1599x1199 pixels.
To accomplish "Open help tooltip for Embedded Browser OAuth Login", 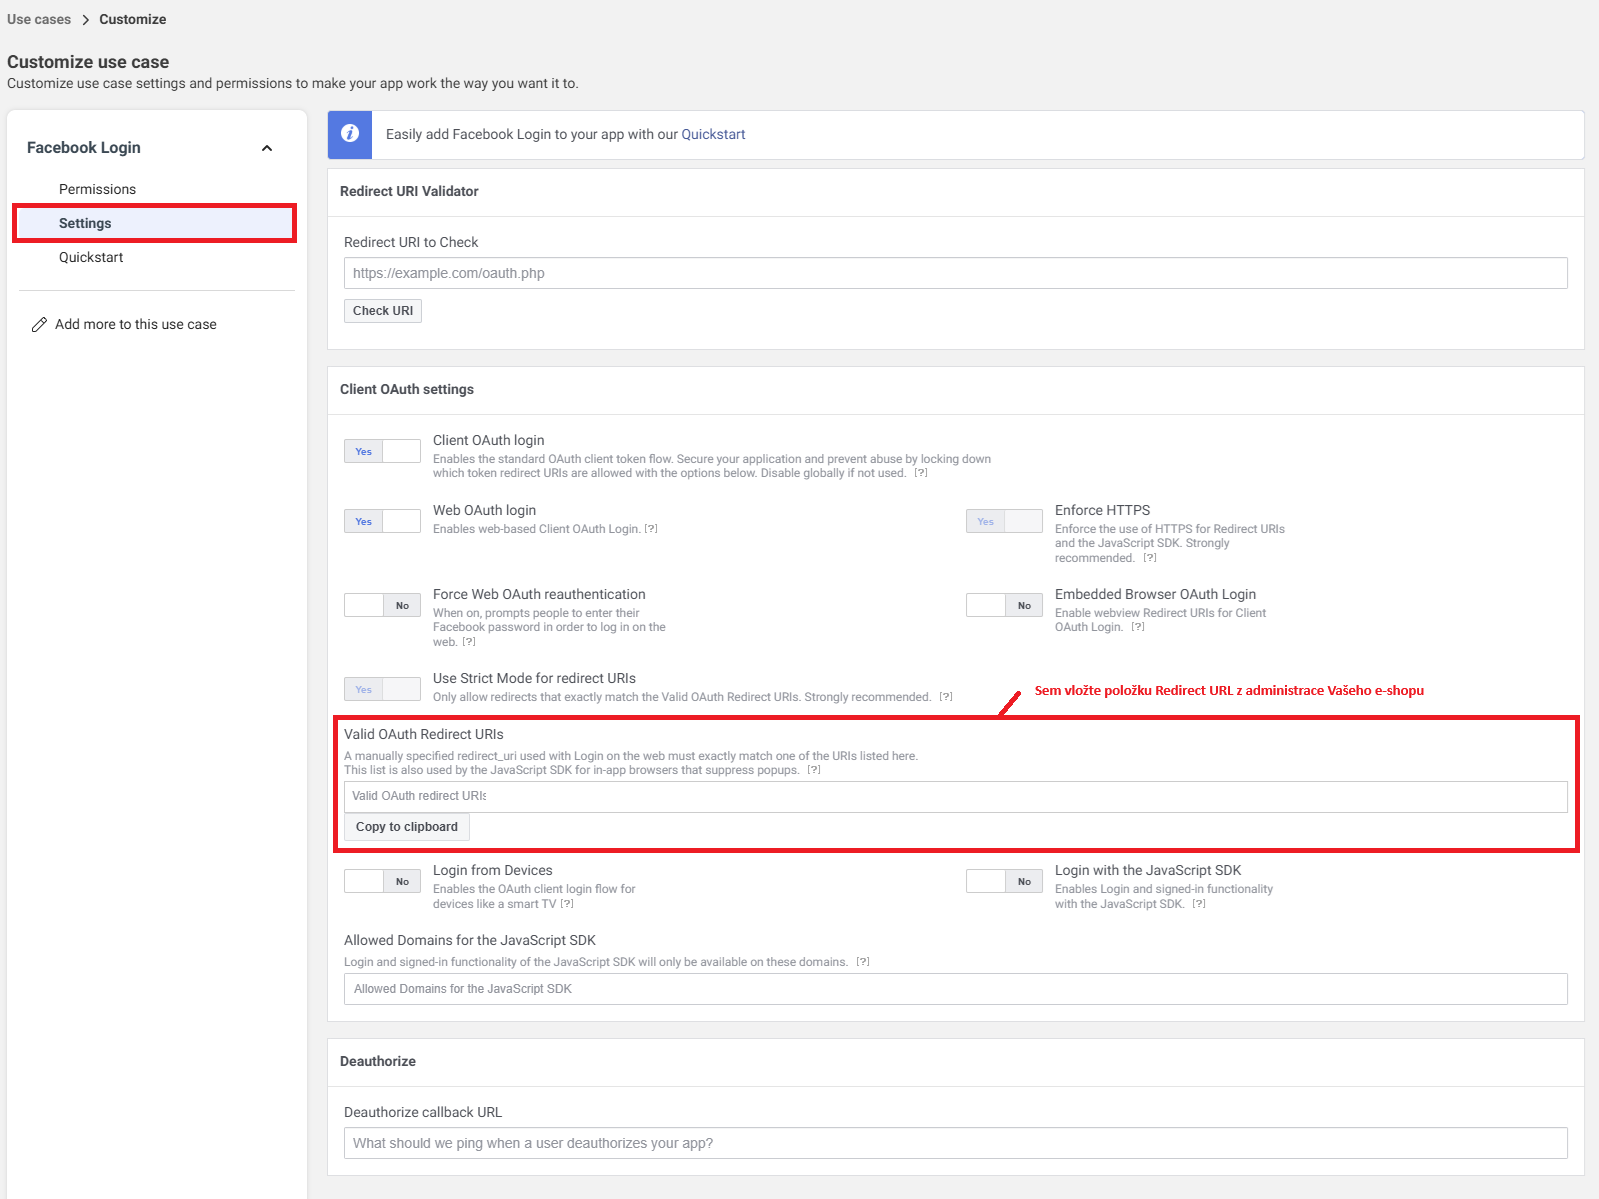I will [1138, 627].
